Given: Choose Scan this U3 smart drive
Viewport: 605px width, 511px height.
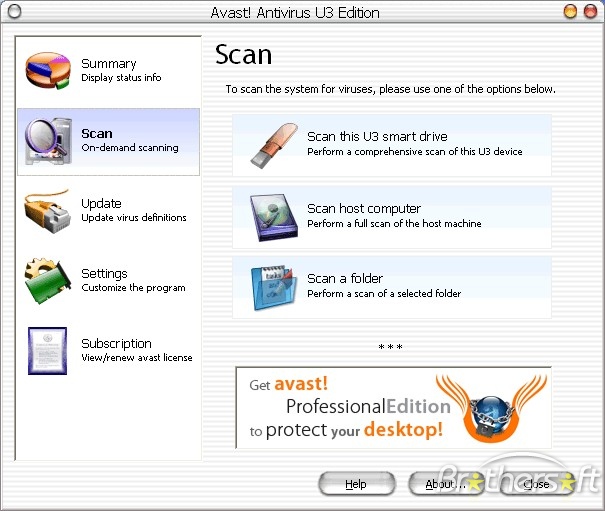Looking at the screenshot, I should tap(392, 146).
